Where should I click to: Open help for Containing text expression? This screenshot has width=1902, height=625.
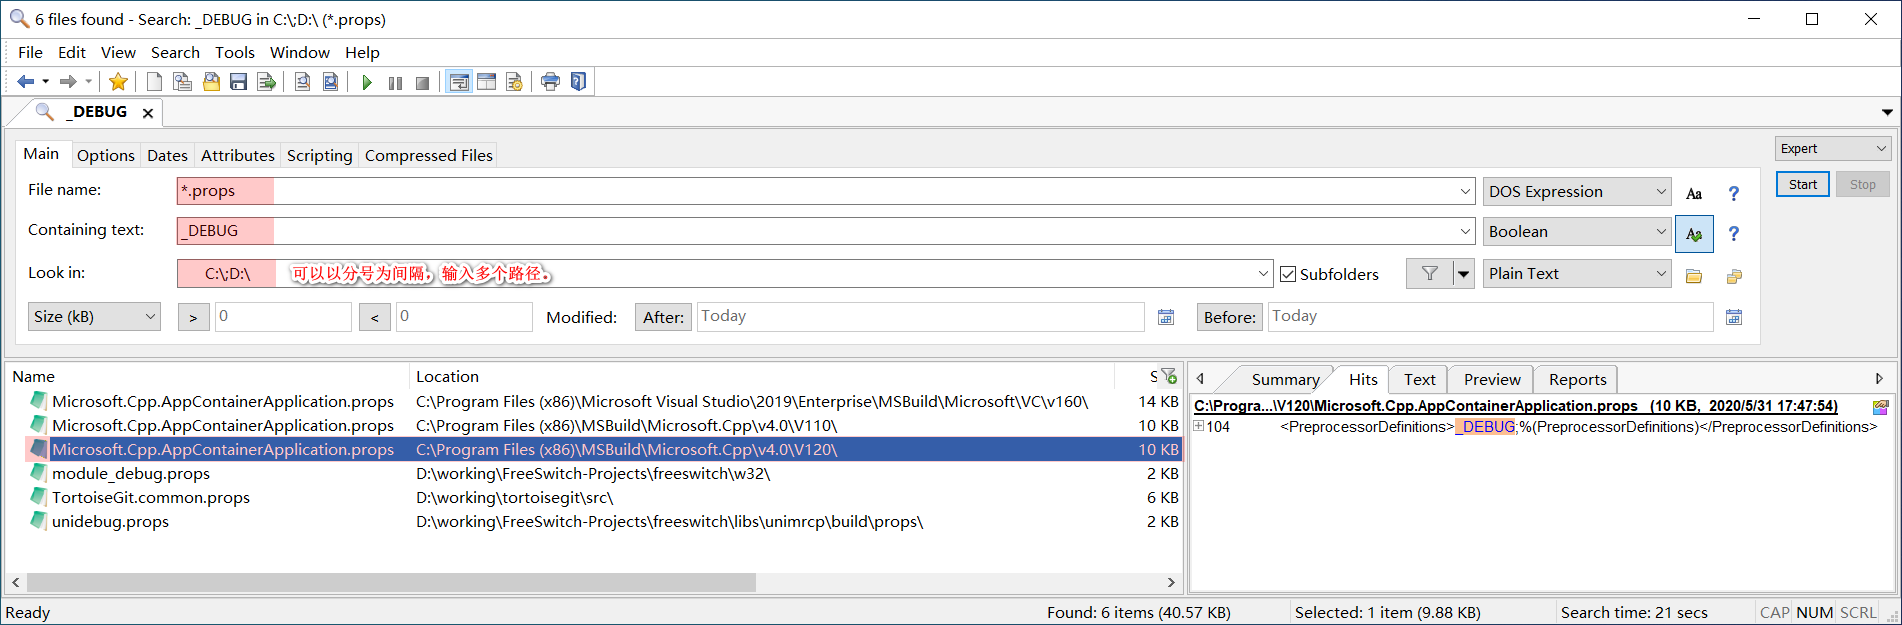(1734, 233)
